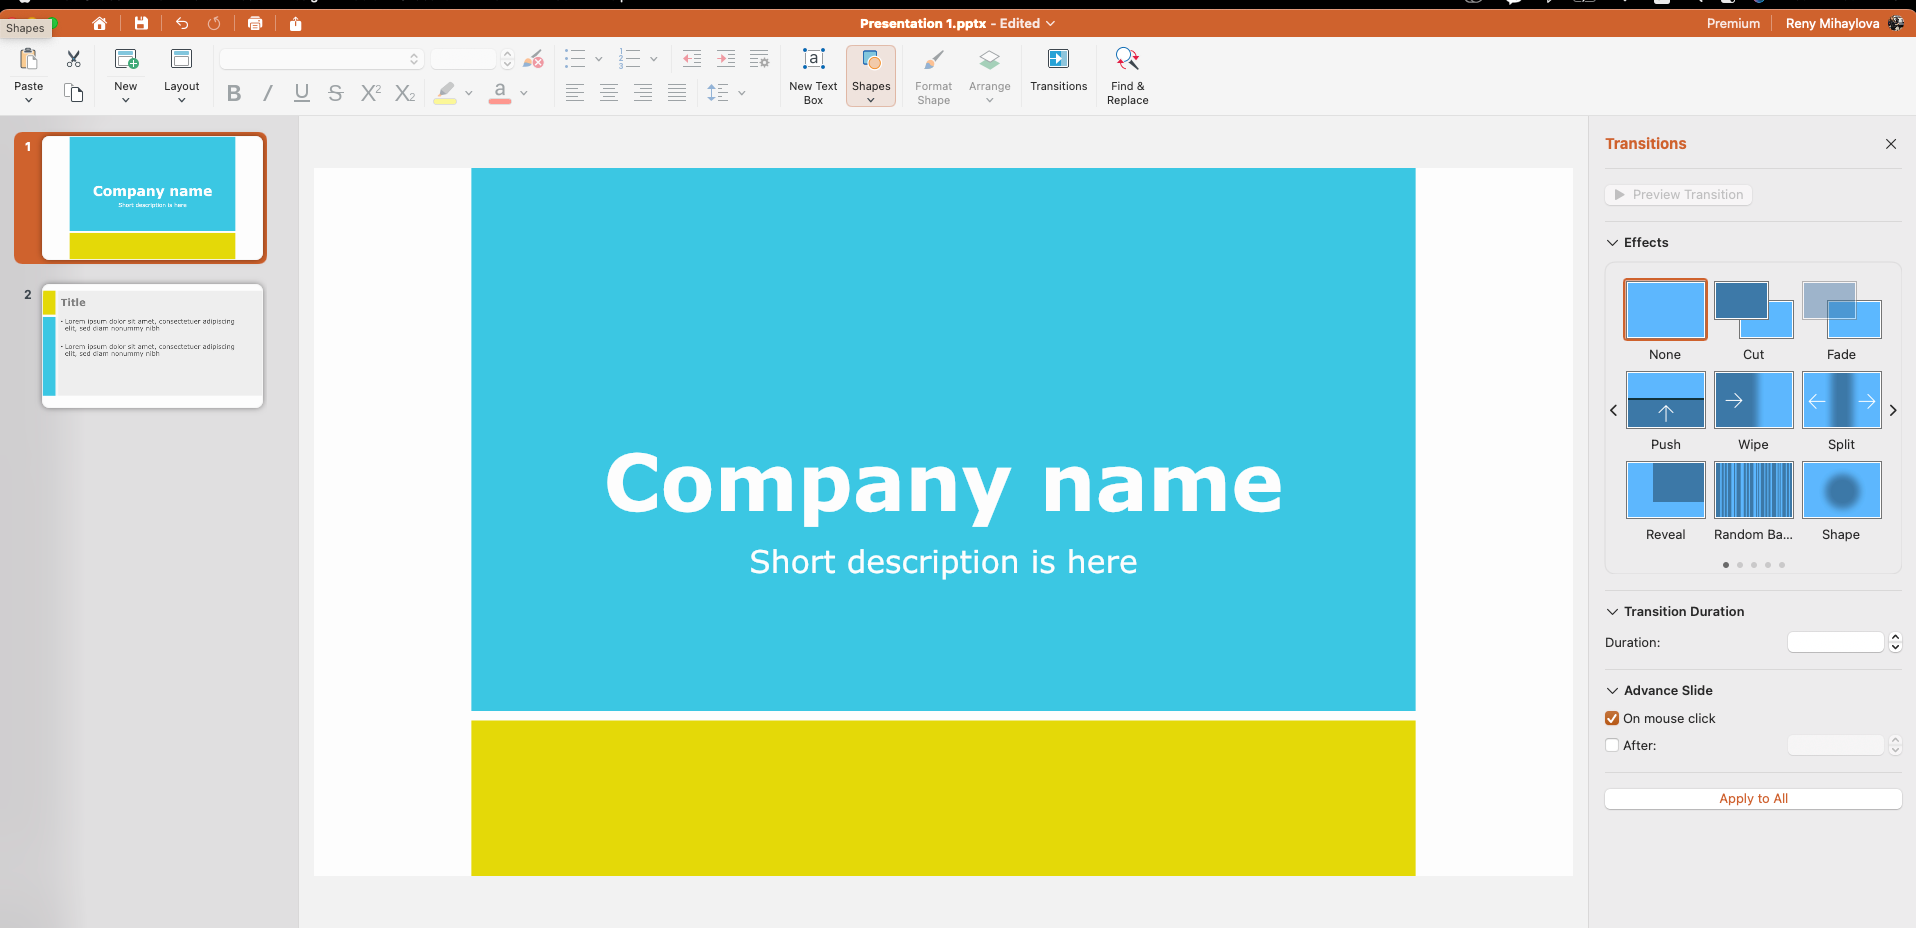Open the highlight color dropdown arrow

tap(468, 93)
